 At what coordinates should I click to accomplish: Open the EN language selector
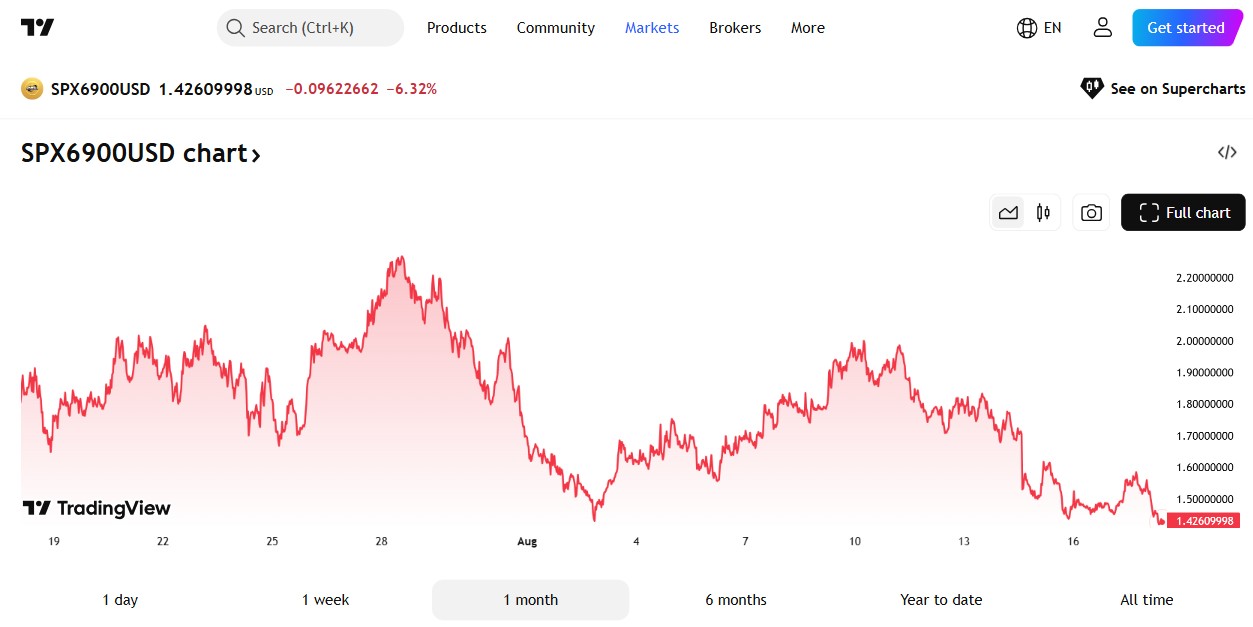(x=1039, y=28)
